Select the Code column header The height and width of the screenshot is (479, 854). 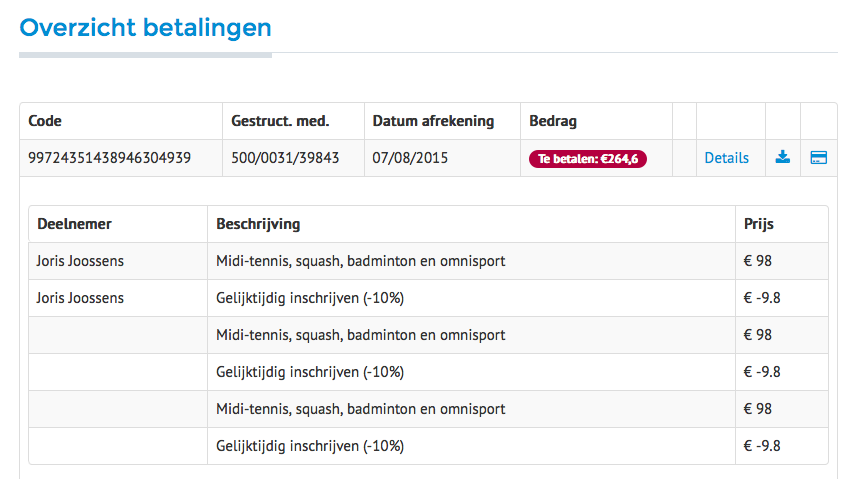(x=45, y=121)
